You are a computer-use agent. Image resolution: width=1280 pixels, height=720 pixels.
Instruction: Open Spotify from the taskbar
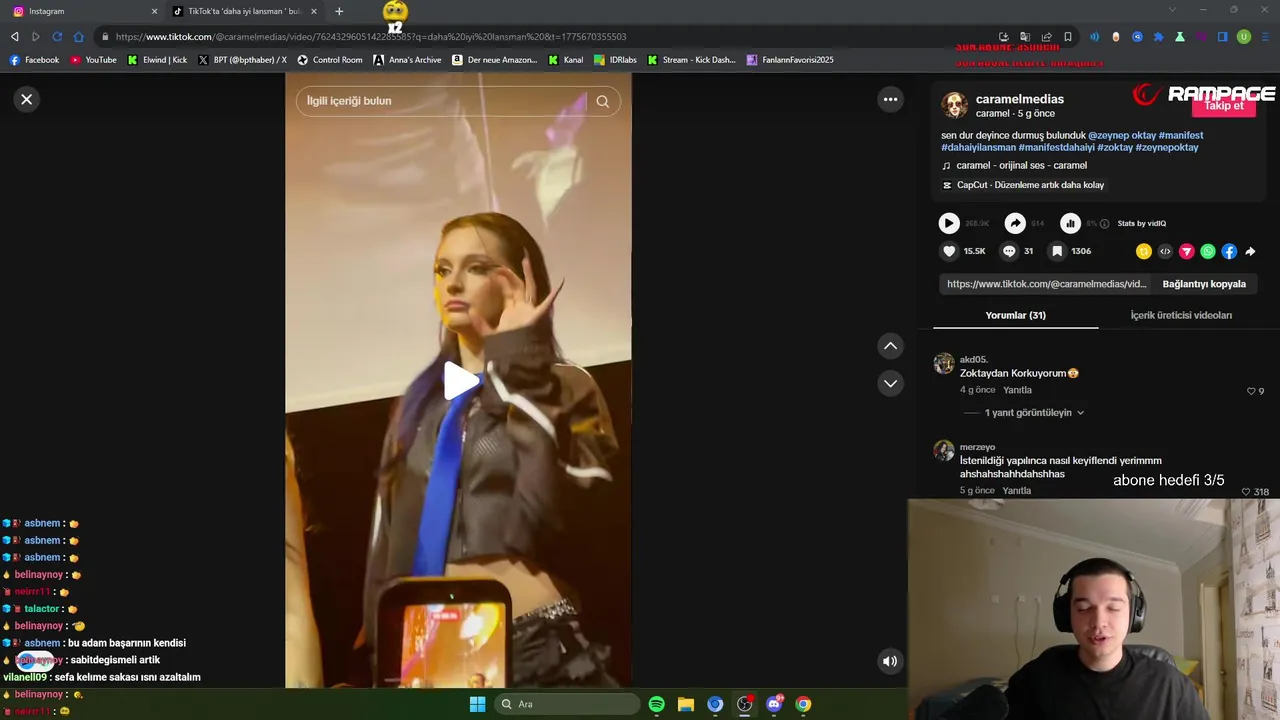pyautogui.click(x=656, y=704)
